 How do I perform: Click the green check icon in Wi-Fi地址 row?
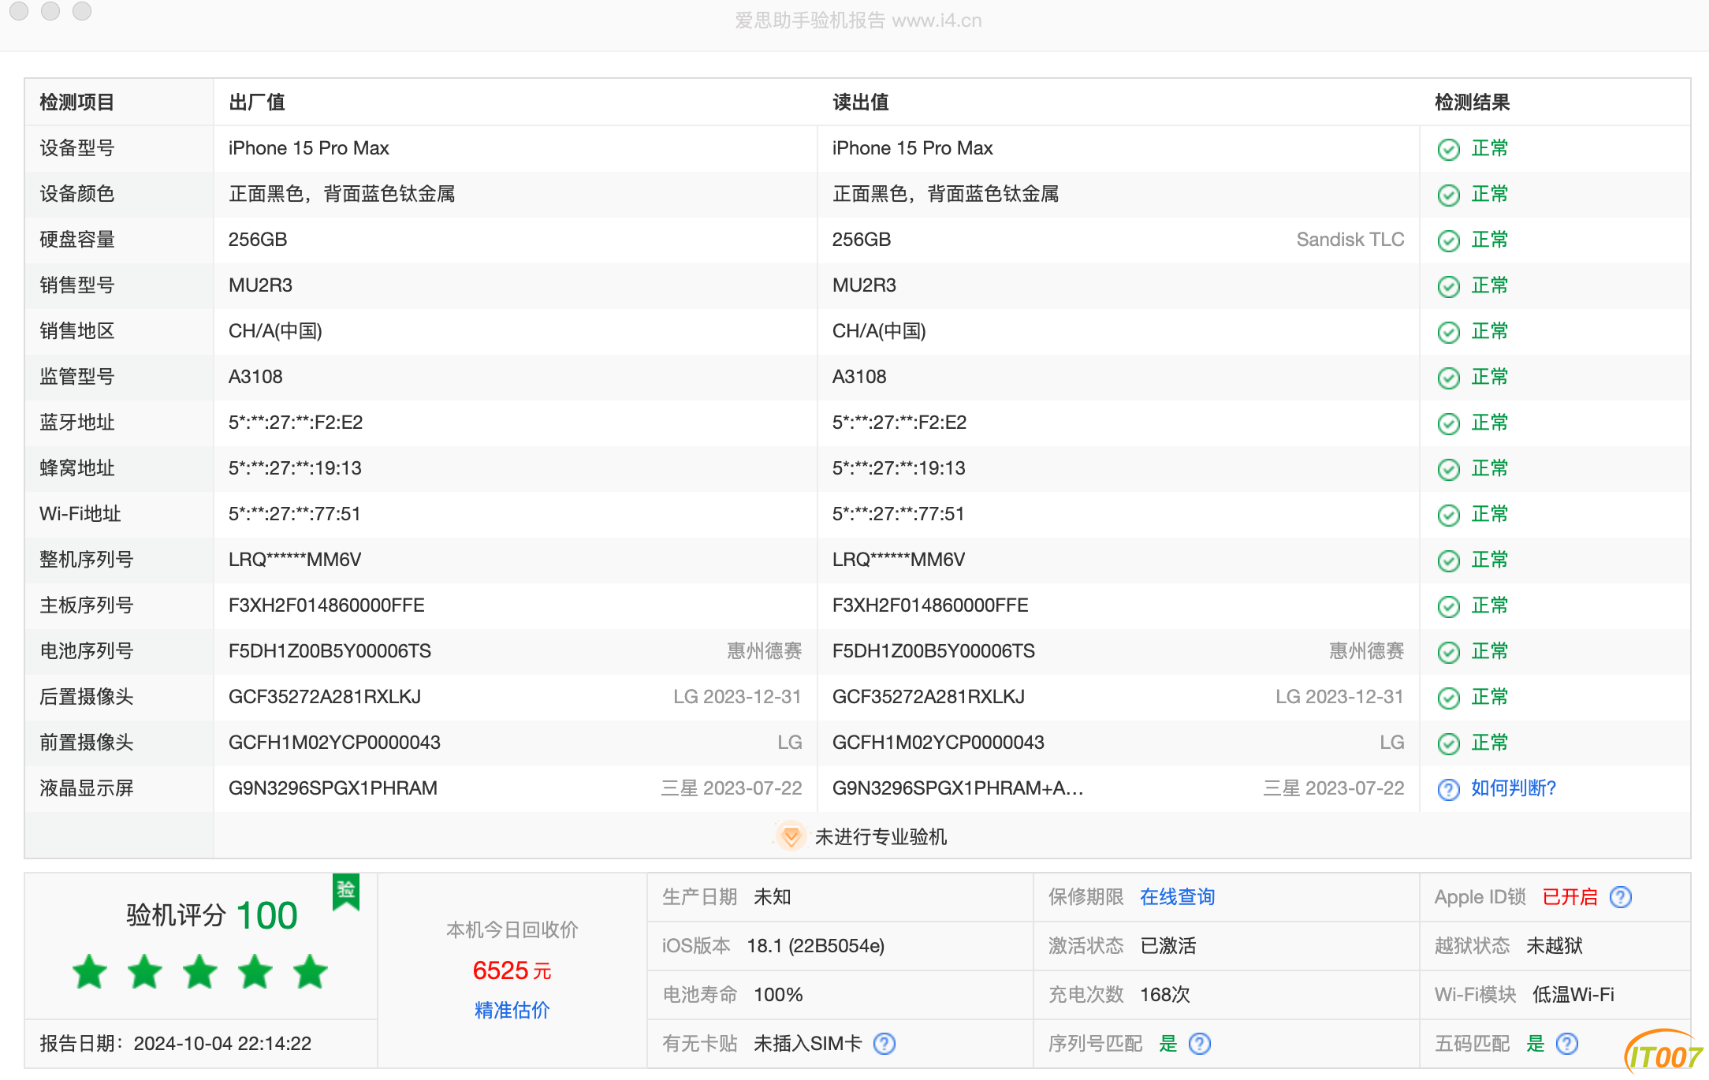[1448, 515]
